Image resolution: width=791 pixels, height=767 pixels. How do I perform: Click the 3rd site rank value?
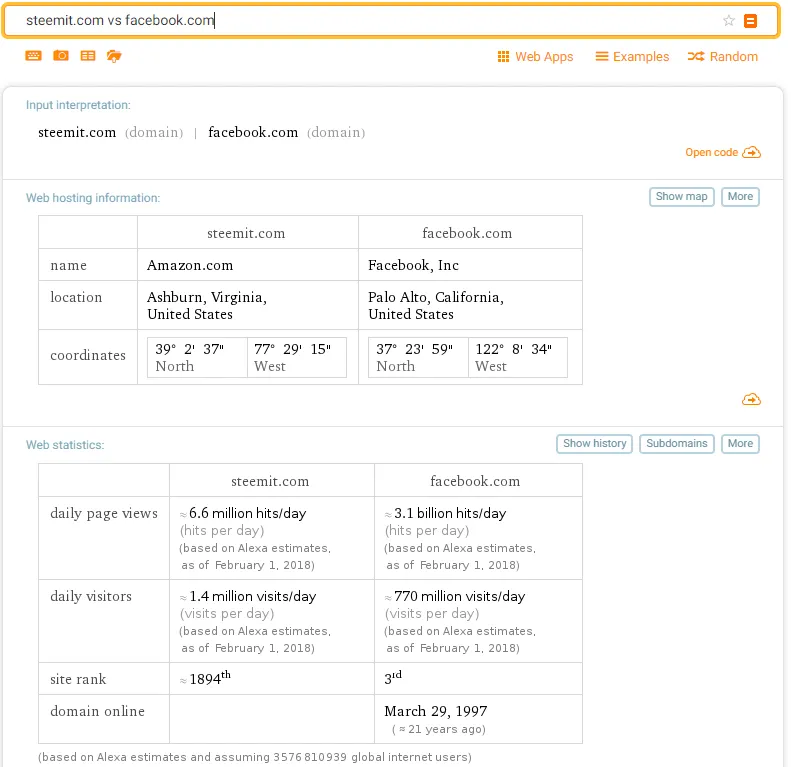pyautogui.click(x=393, y=678)
